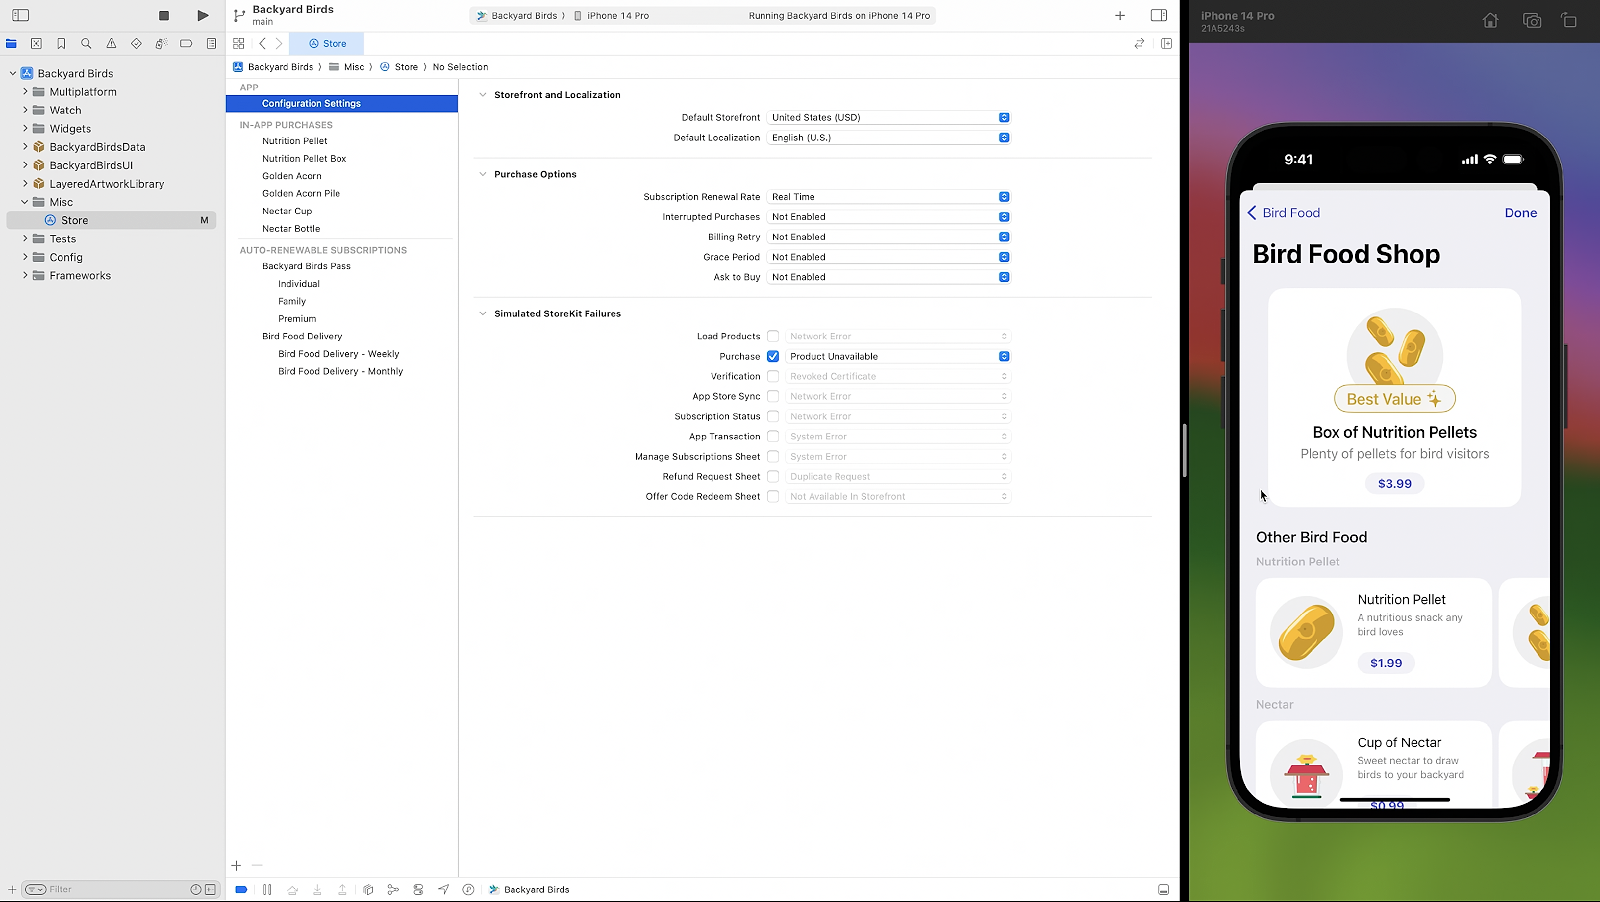Deactivate breakpoints in debug bar
The image size is (1600, 902).
pos(241,889)
